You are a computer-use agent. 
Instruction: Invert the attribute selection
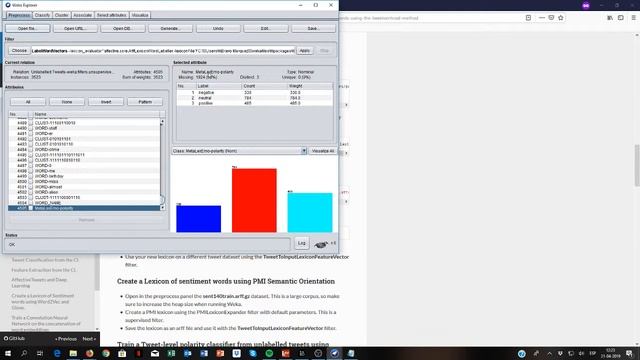[106, 102]
